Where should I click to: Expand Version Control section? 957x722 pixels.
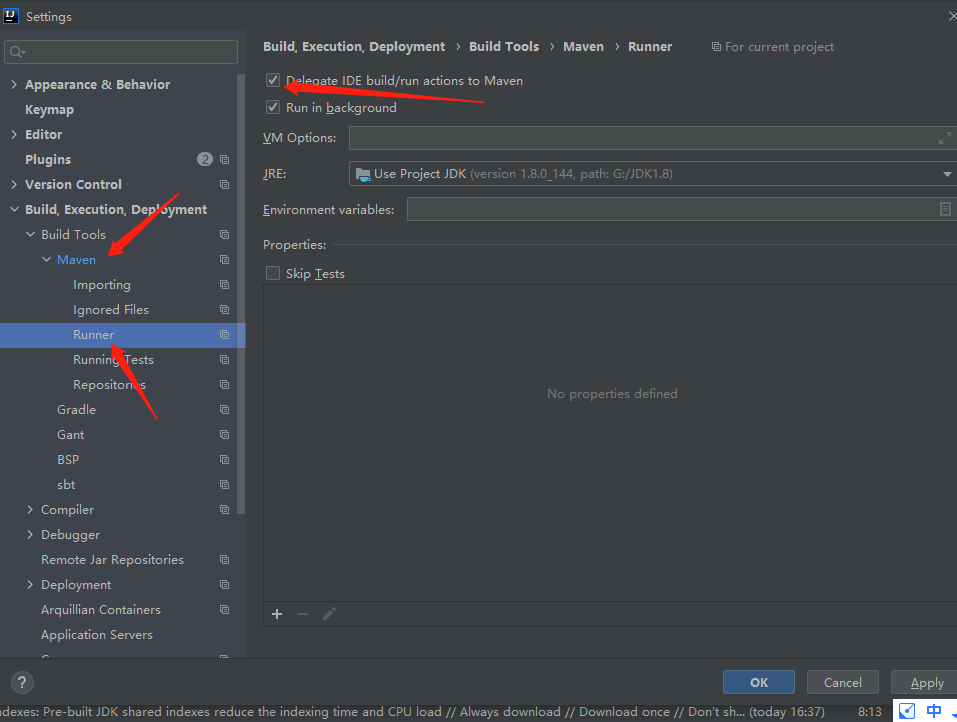tap(14, 184)
